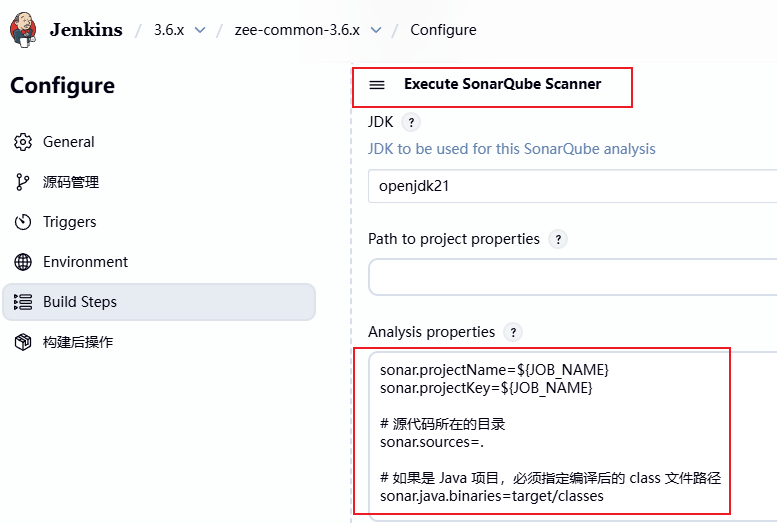
Task: Click the Environment globe icon
Action: (x=23, y=262)
